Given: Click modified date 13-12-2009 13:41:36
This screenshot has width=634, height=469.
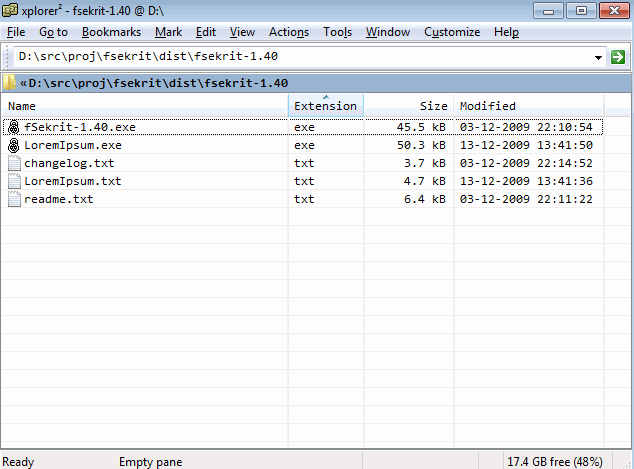Looking at the screenshot, I should [526, 181].
